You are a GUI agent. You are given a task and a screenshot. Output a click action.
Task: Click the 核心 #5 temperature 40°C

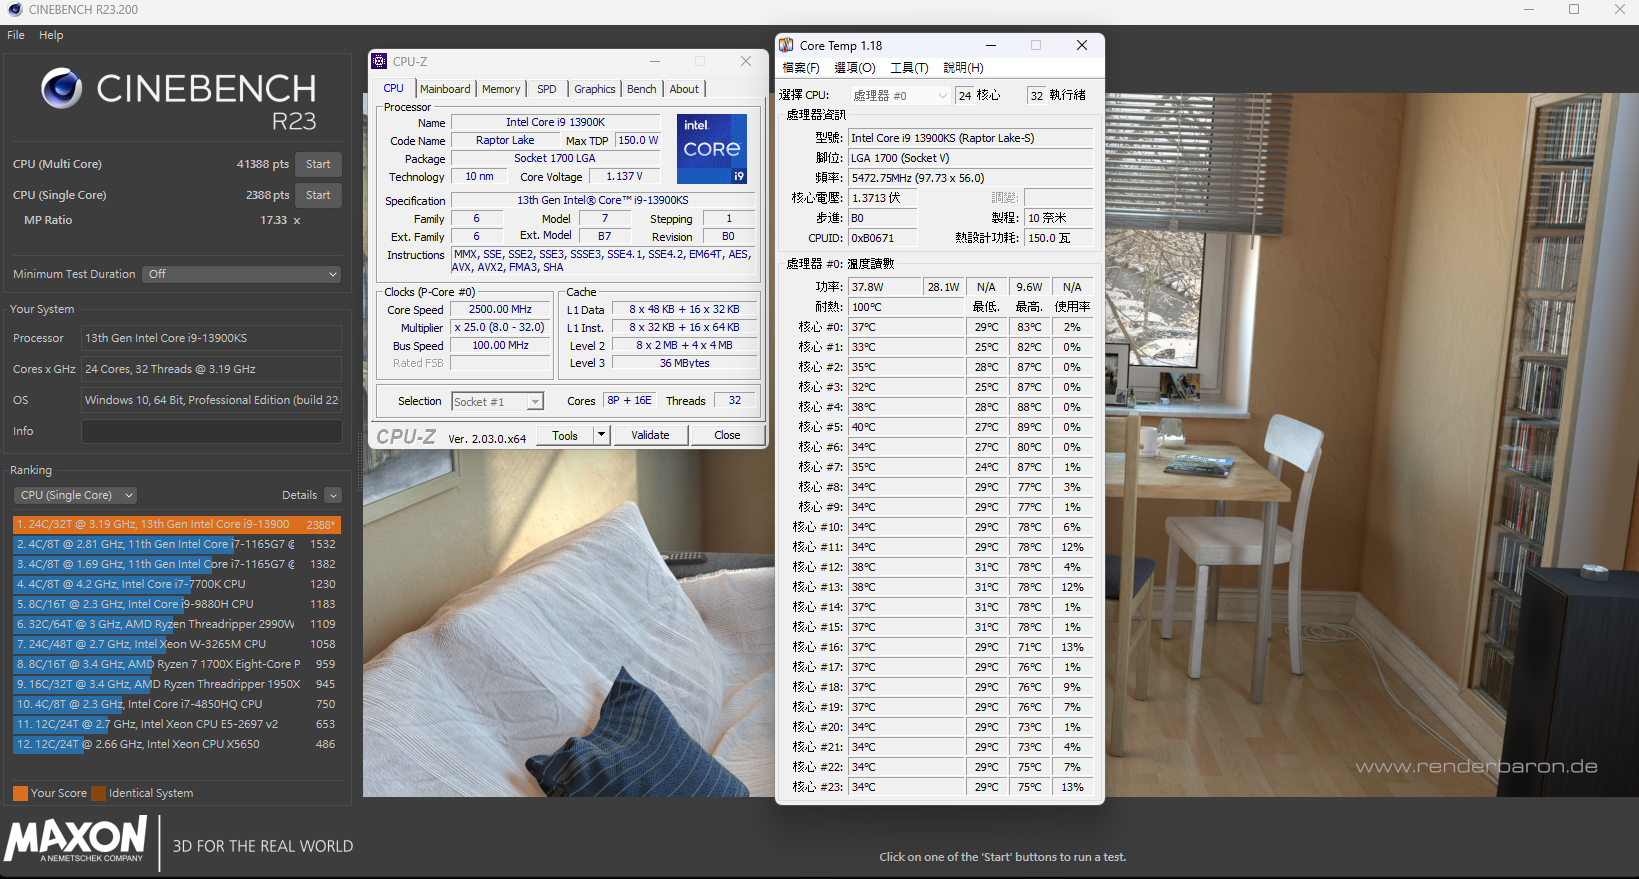point(906,427)
